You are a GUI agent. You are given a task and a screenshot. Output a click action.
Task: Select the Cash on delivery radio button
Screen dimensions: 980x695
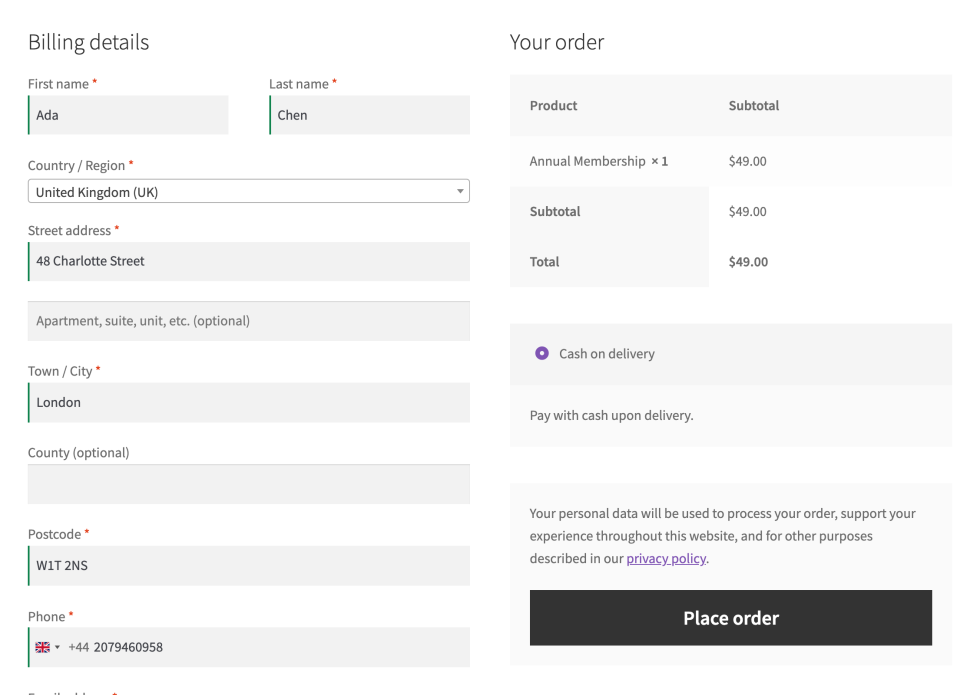point(542,354)
